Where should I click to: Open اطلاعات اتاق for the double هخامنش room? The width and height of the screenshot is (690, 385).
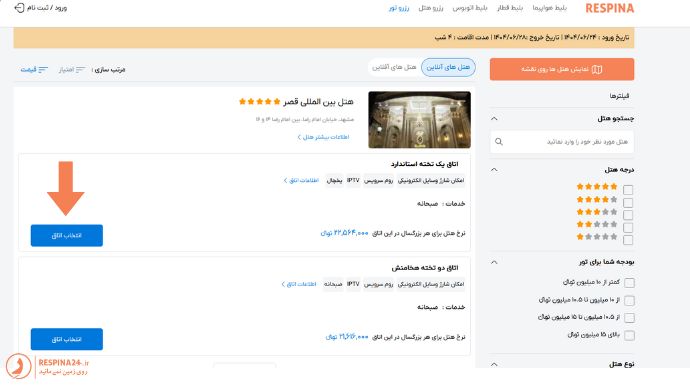point(299,284)
